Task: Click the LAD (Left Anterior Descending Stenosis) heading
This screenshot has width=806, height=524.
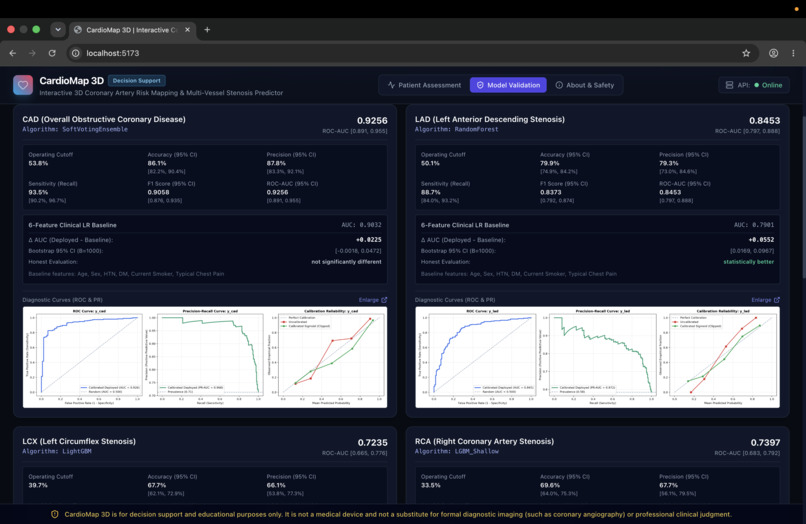Action: click(490, 119)
